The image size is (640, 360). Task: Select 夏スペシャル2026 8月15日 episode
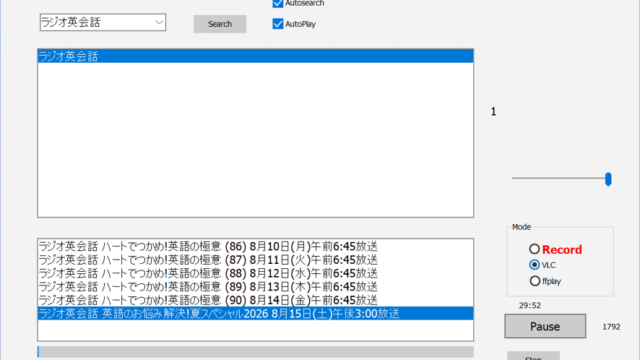(256, 313)
